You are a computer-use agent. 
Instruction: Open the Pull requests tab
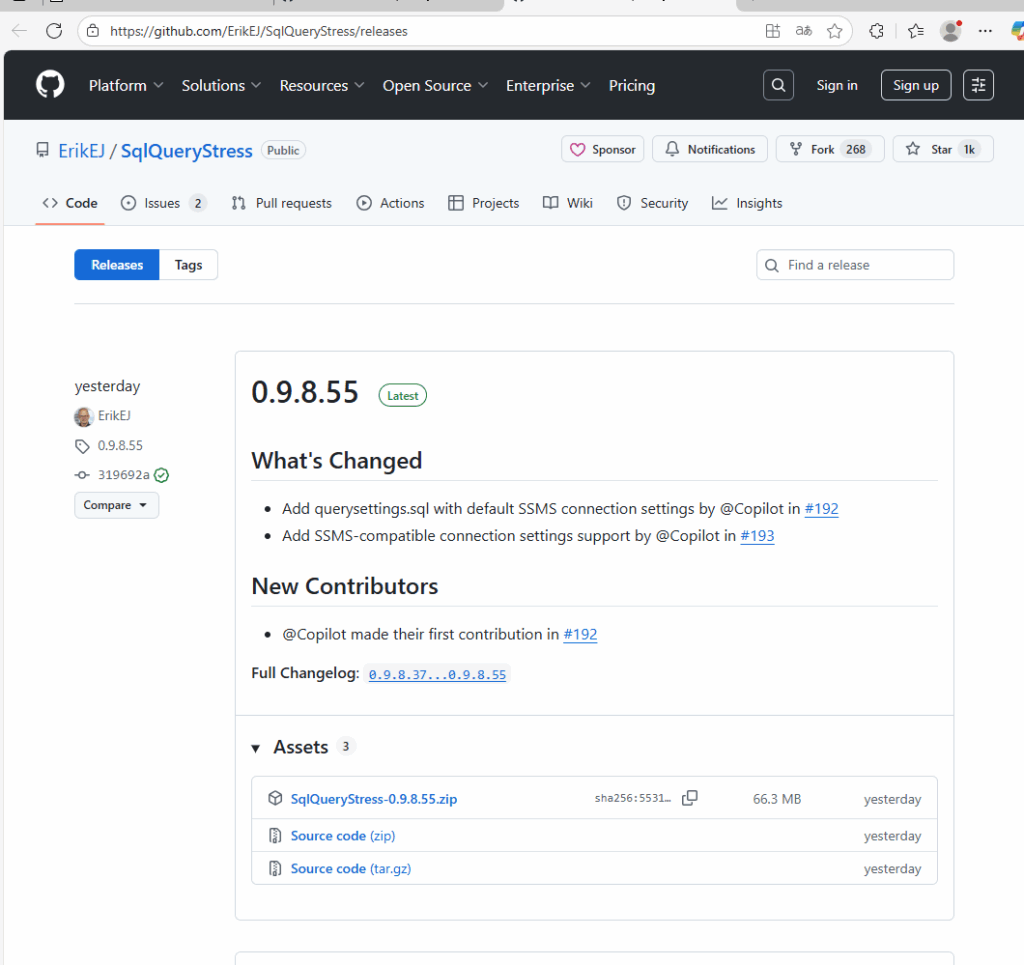tap(281, 203)
